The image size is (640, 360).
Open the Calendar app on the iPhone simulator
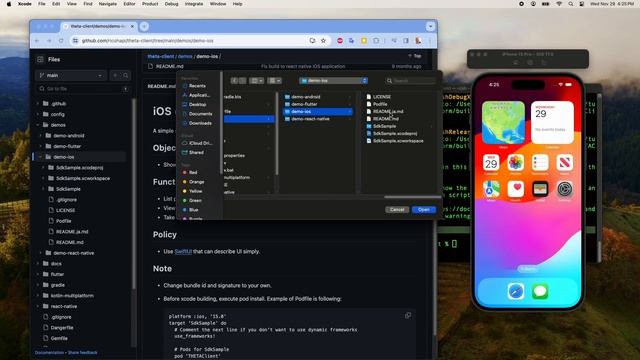tap(491, 163)
